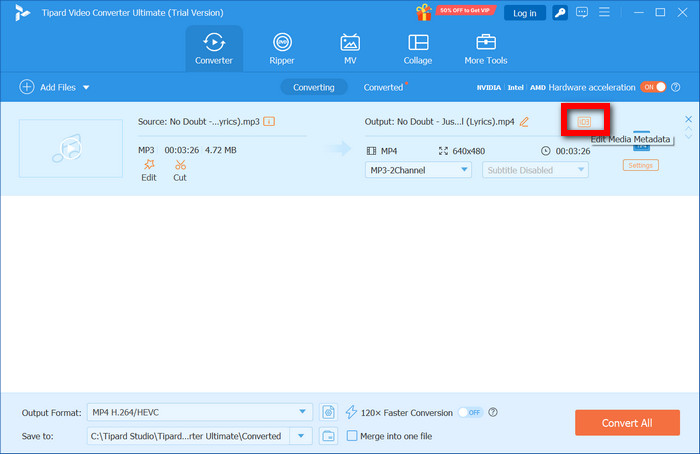Switch to the Converted tab

coord(383,87)
